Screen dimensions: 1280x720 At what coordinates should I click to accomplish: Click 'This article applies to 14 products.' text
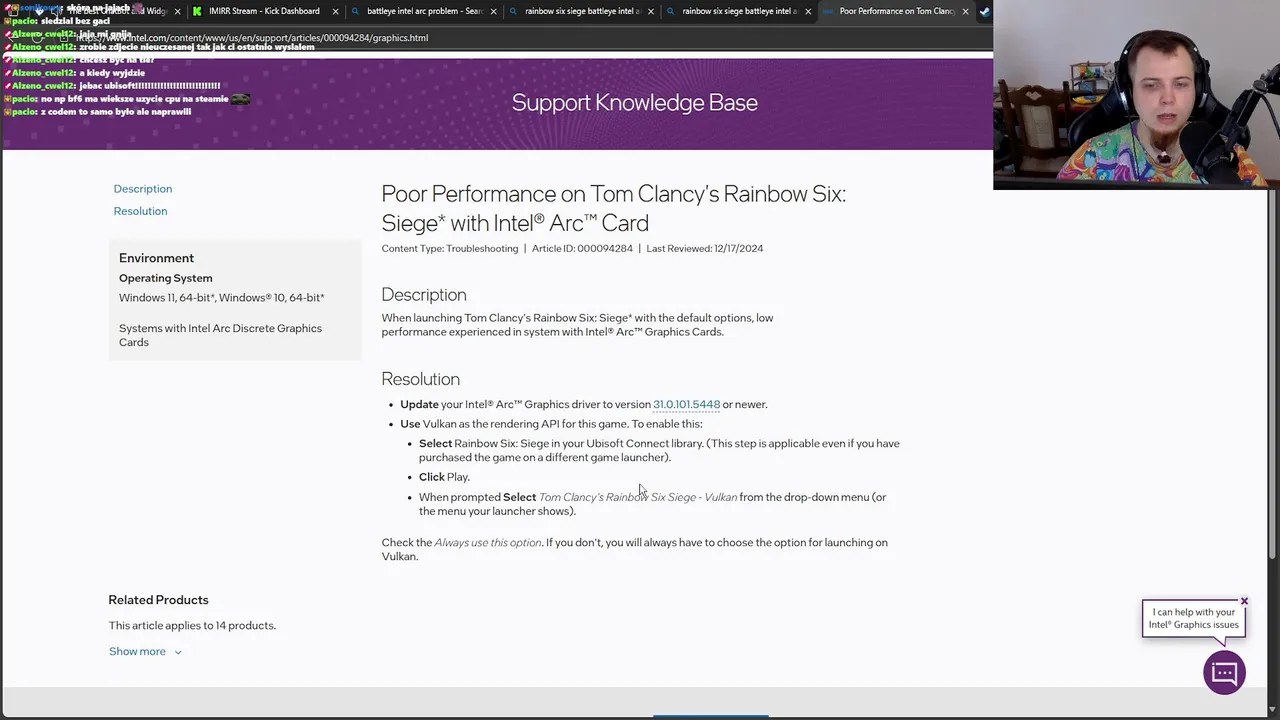(x=192, y=625)
